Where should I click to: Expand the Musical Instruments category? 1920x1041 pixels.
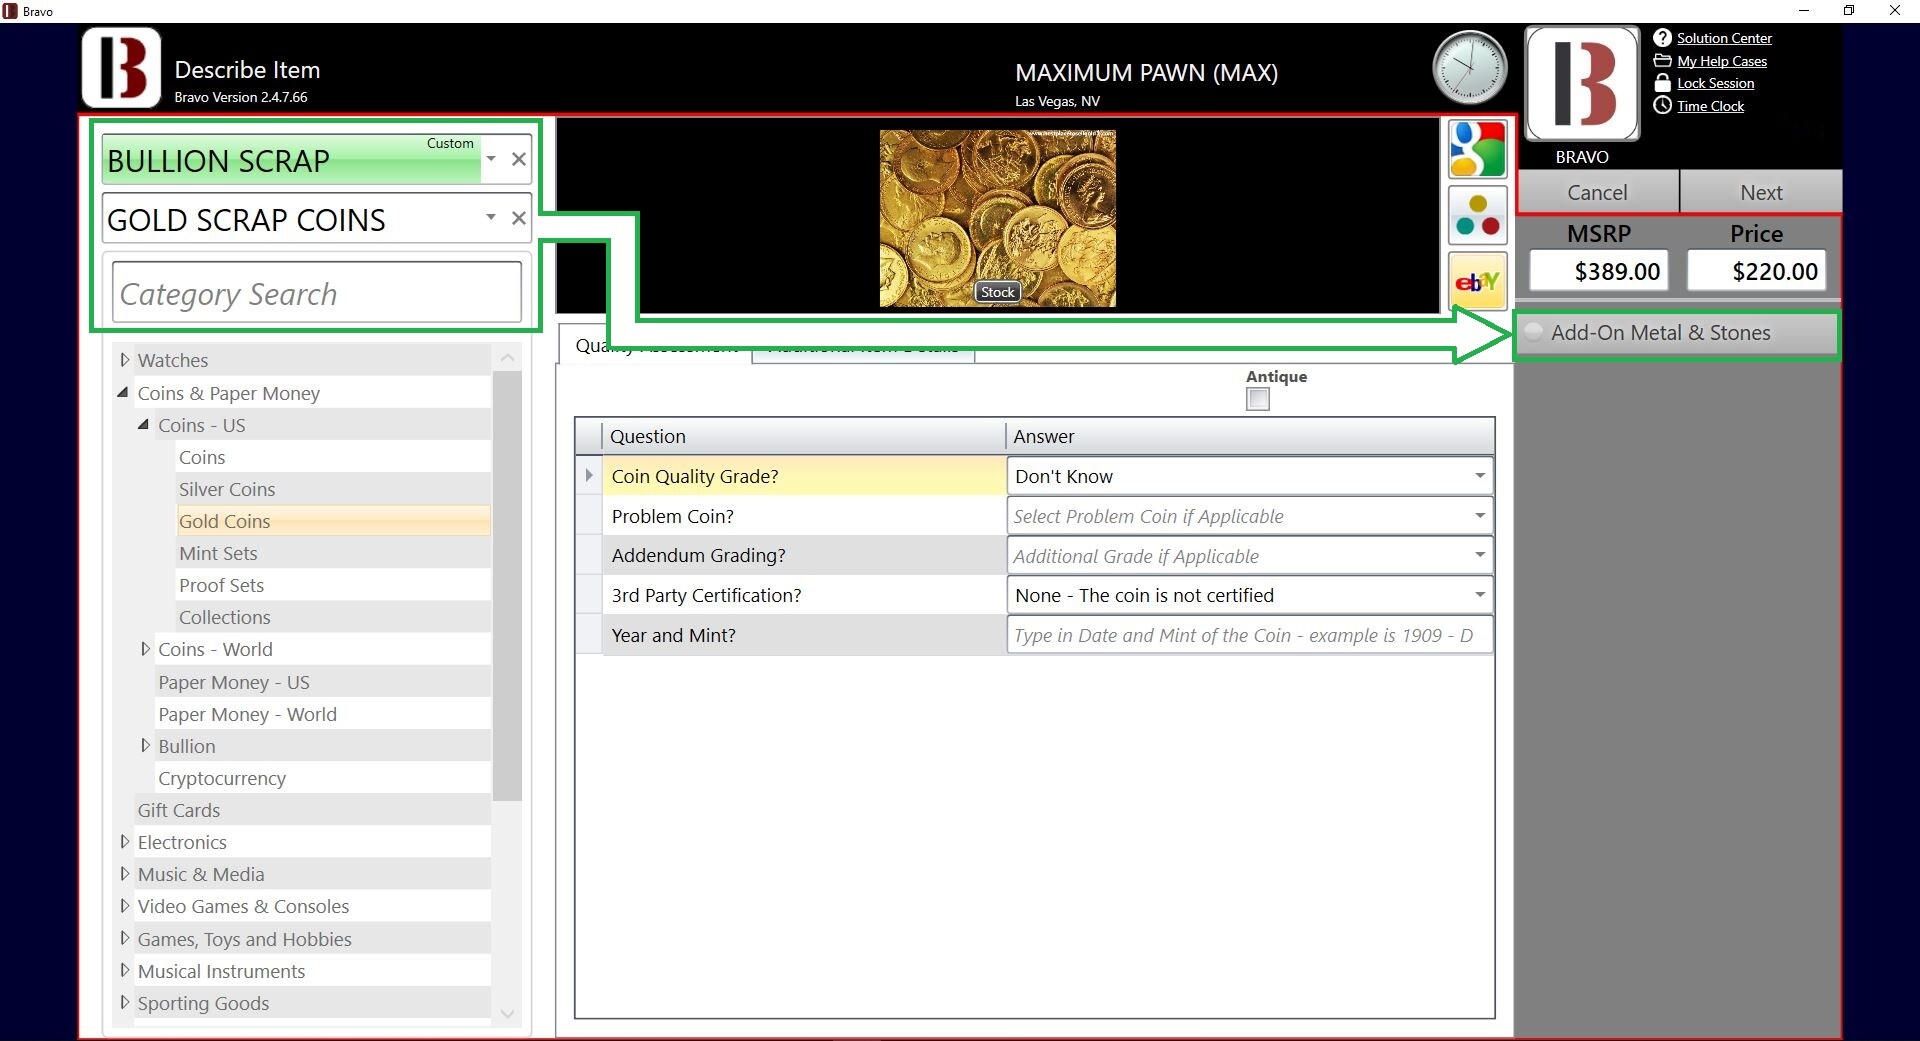pos(125,971)
